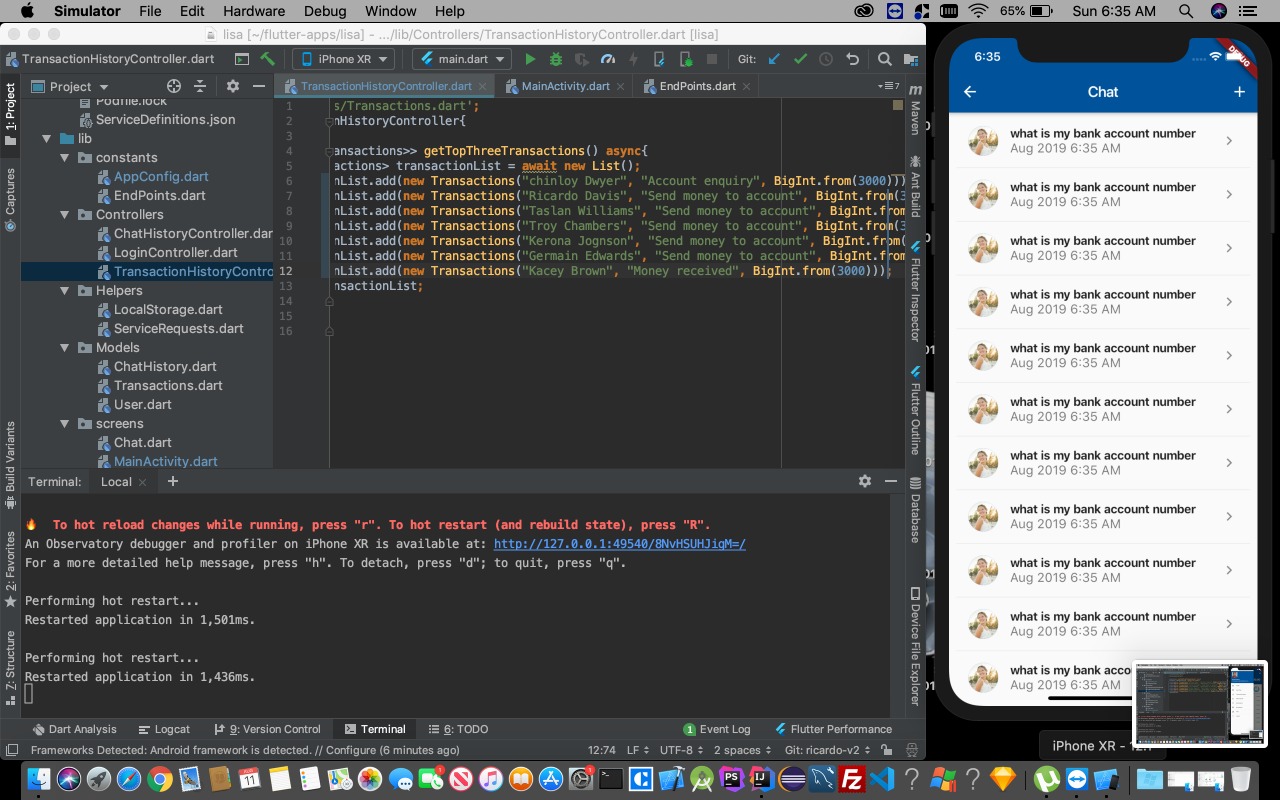The width and height of the screenshot is (1280, 800).
Task: Open LoginController.dart in project tree
Action: tap(175, 252)
